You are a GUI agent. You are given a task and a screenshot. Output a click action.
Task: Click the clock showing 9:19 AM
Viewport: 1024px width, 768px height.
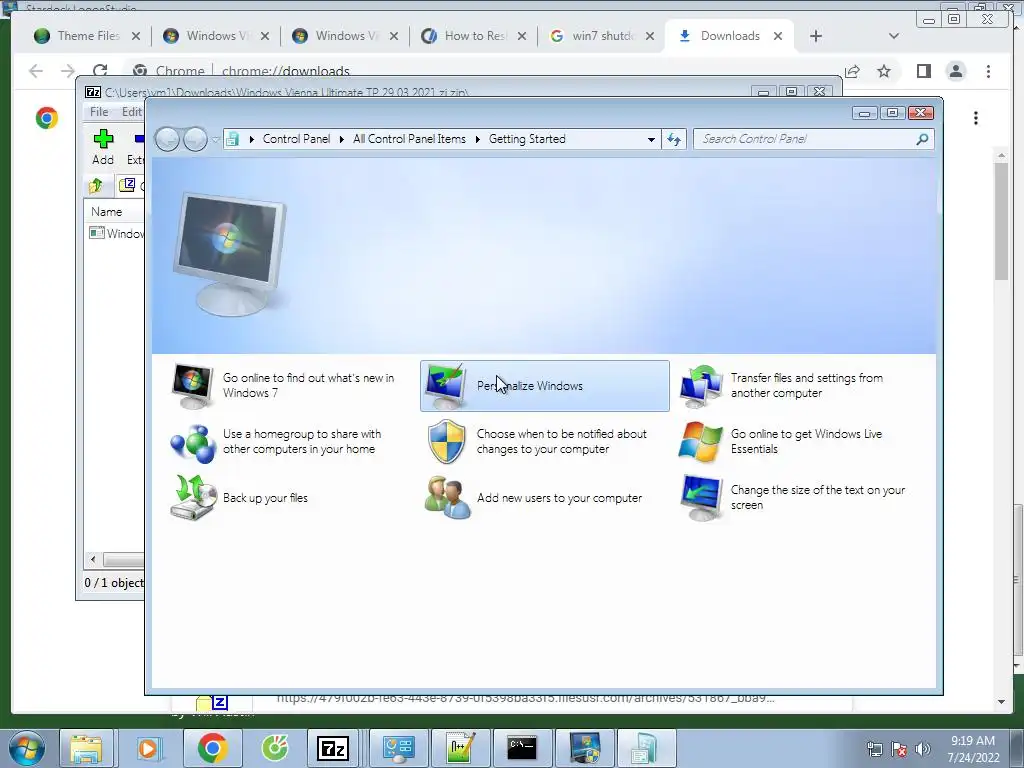(x=973, y=741)
